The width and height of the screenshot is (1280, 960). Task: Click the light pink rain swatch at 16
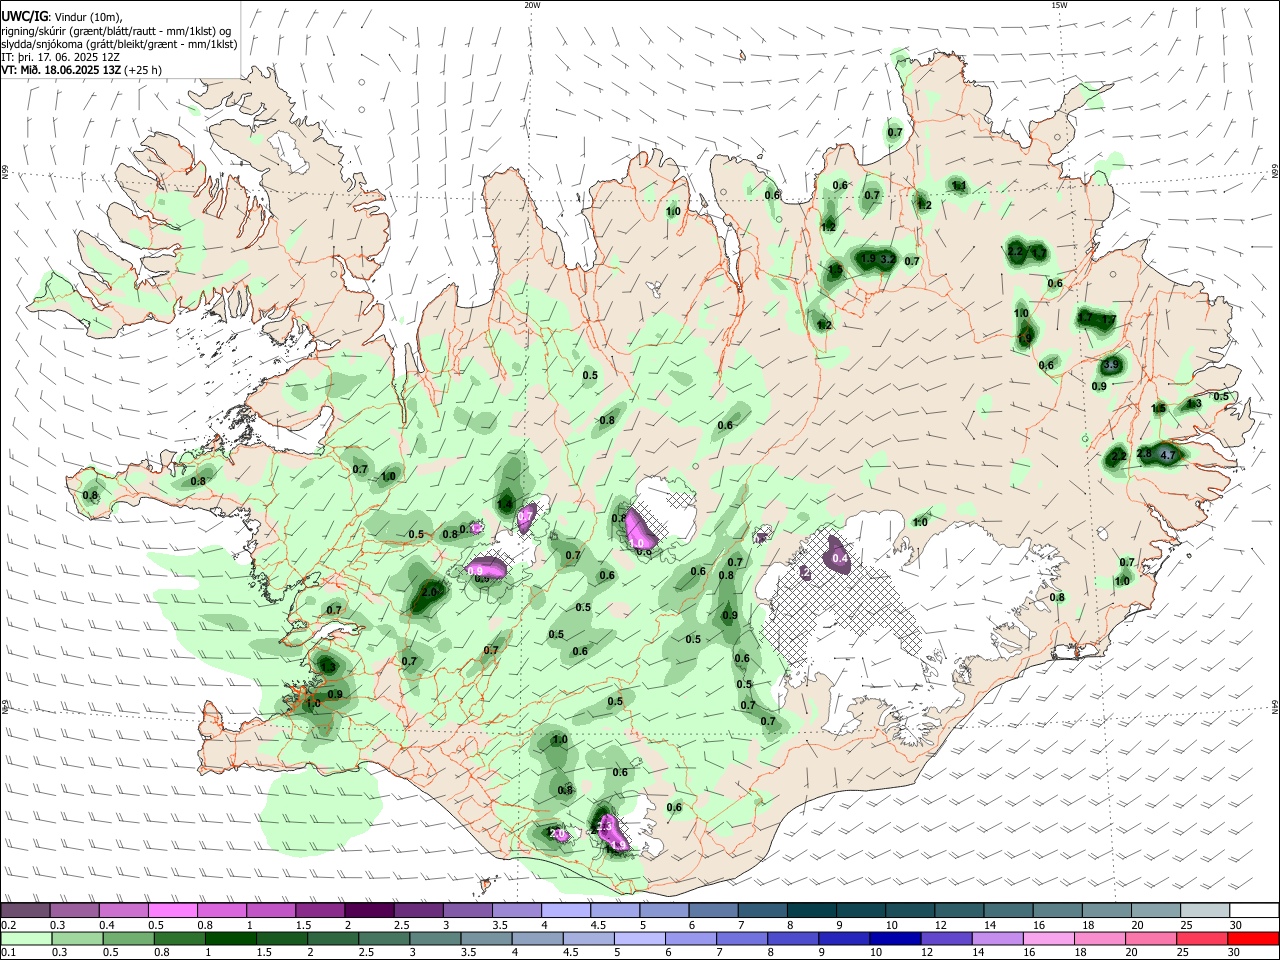click(1047, 938)
